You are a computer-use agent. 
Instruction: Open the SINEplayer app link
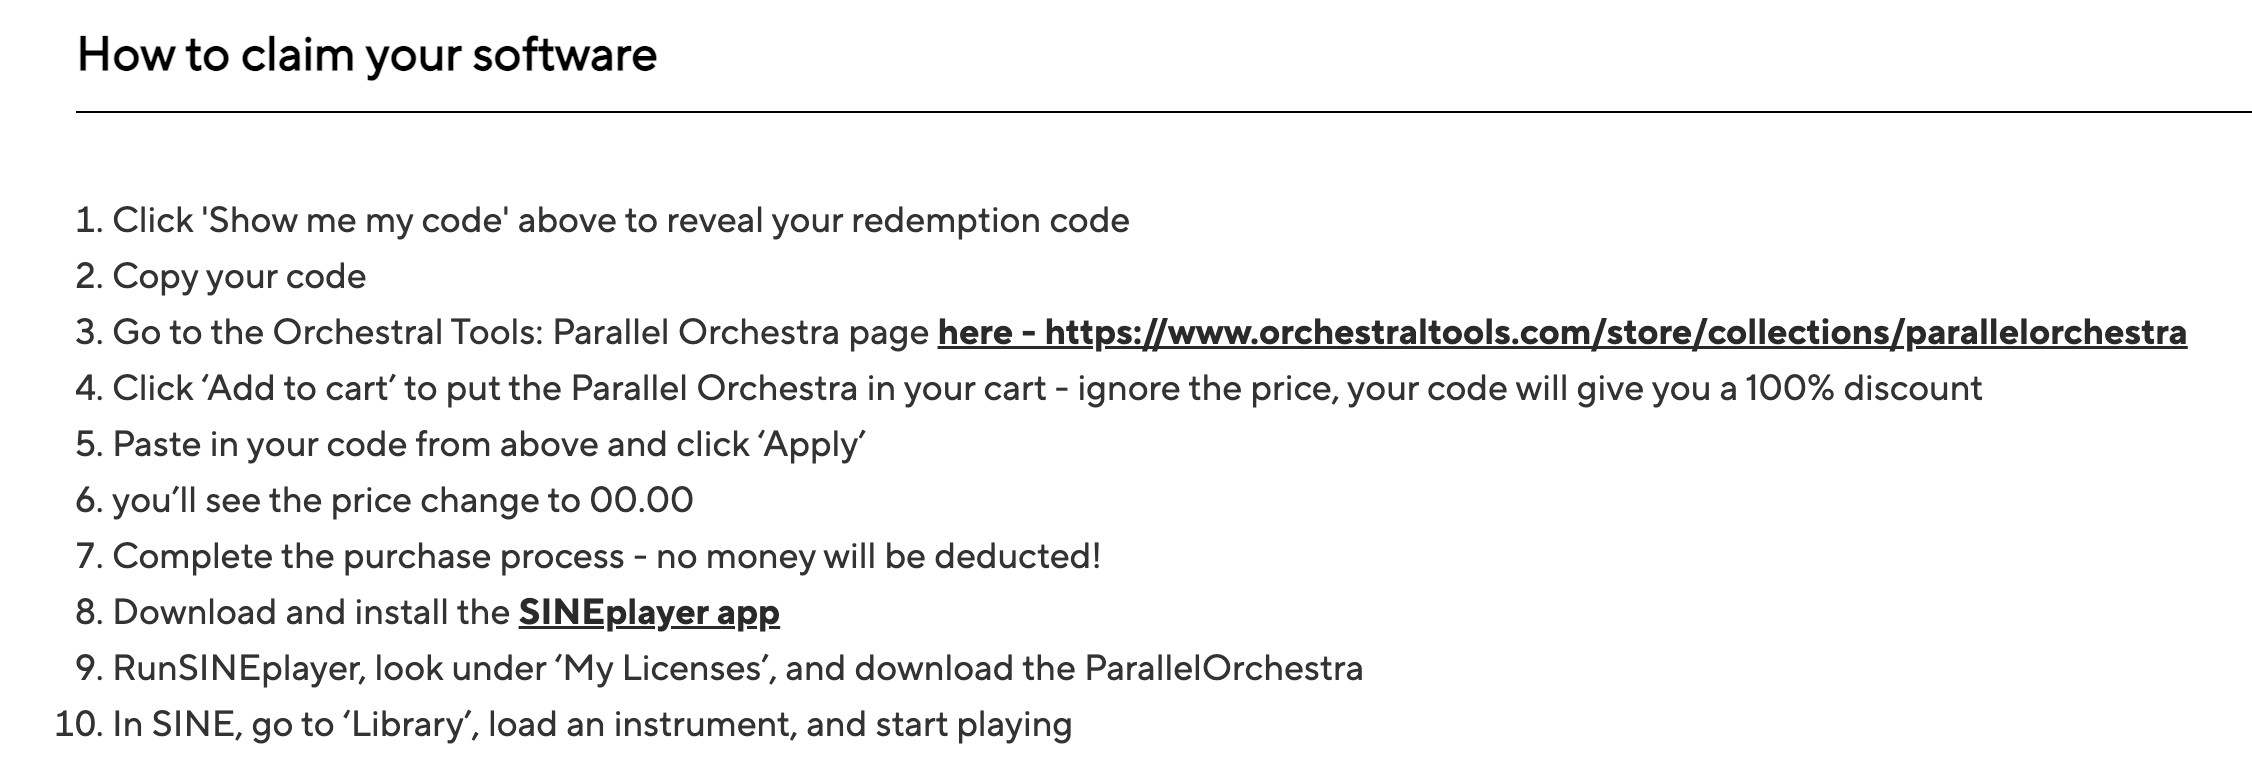point(649,613)
